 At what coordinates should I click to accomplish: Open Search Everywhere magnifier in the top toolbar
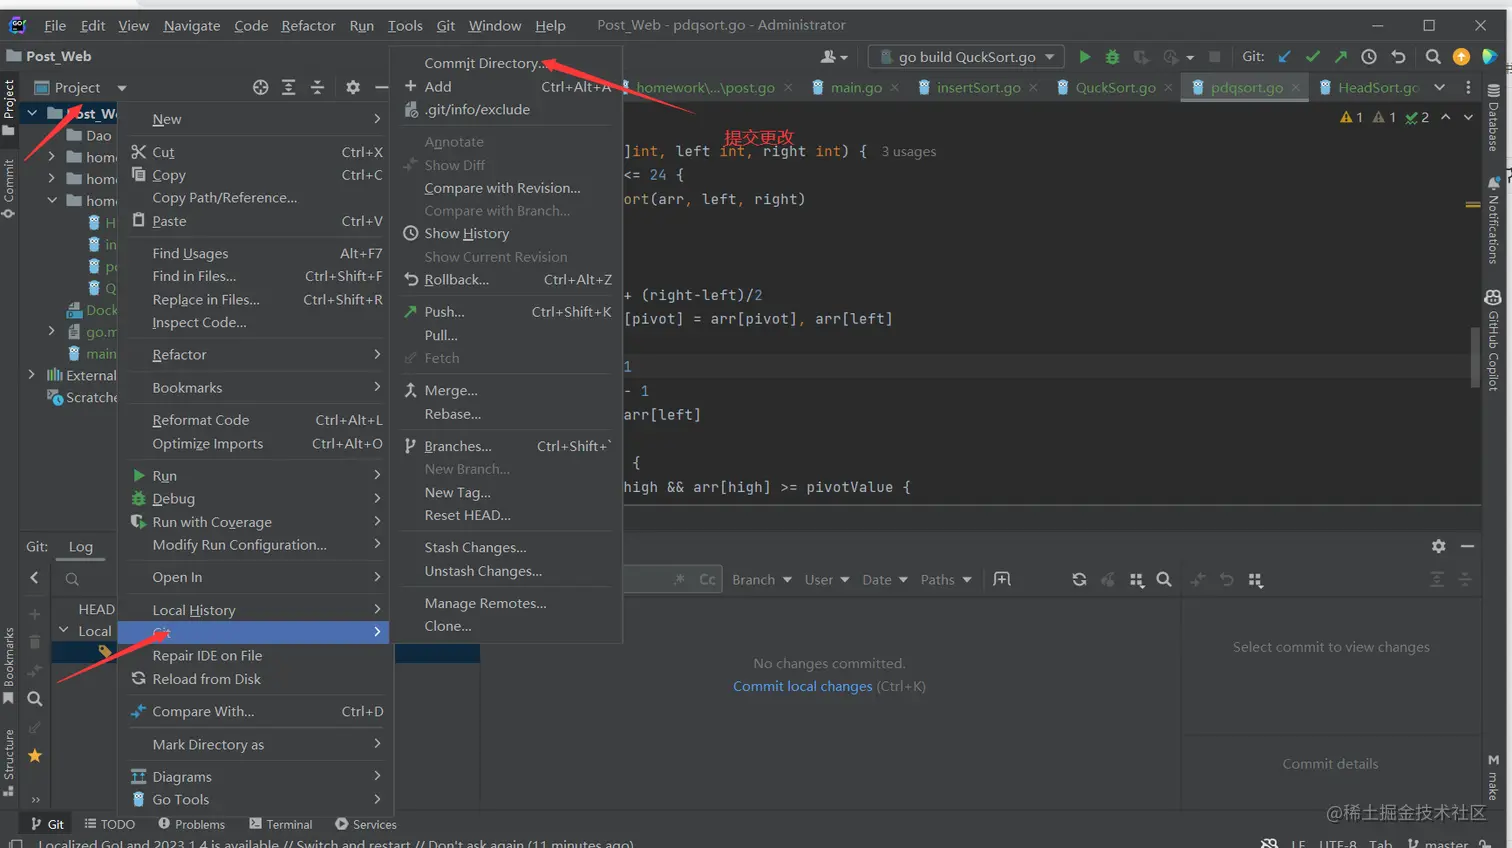[1433, 57]
